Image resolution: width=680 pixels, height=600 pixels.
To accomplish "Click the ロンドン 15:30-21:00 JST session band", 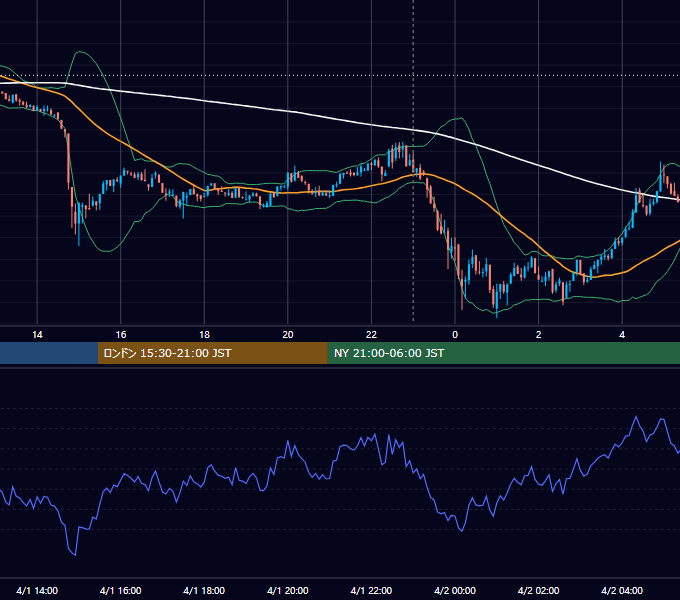I will pyautogui.click(x=212, y=353).
